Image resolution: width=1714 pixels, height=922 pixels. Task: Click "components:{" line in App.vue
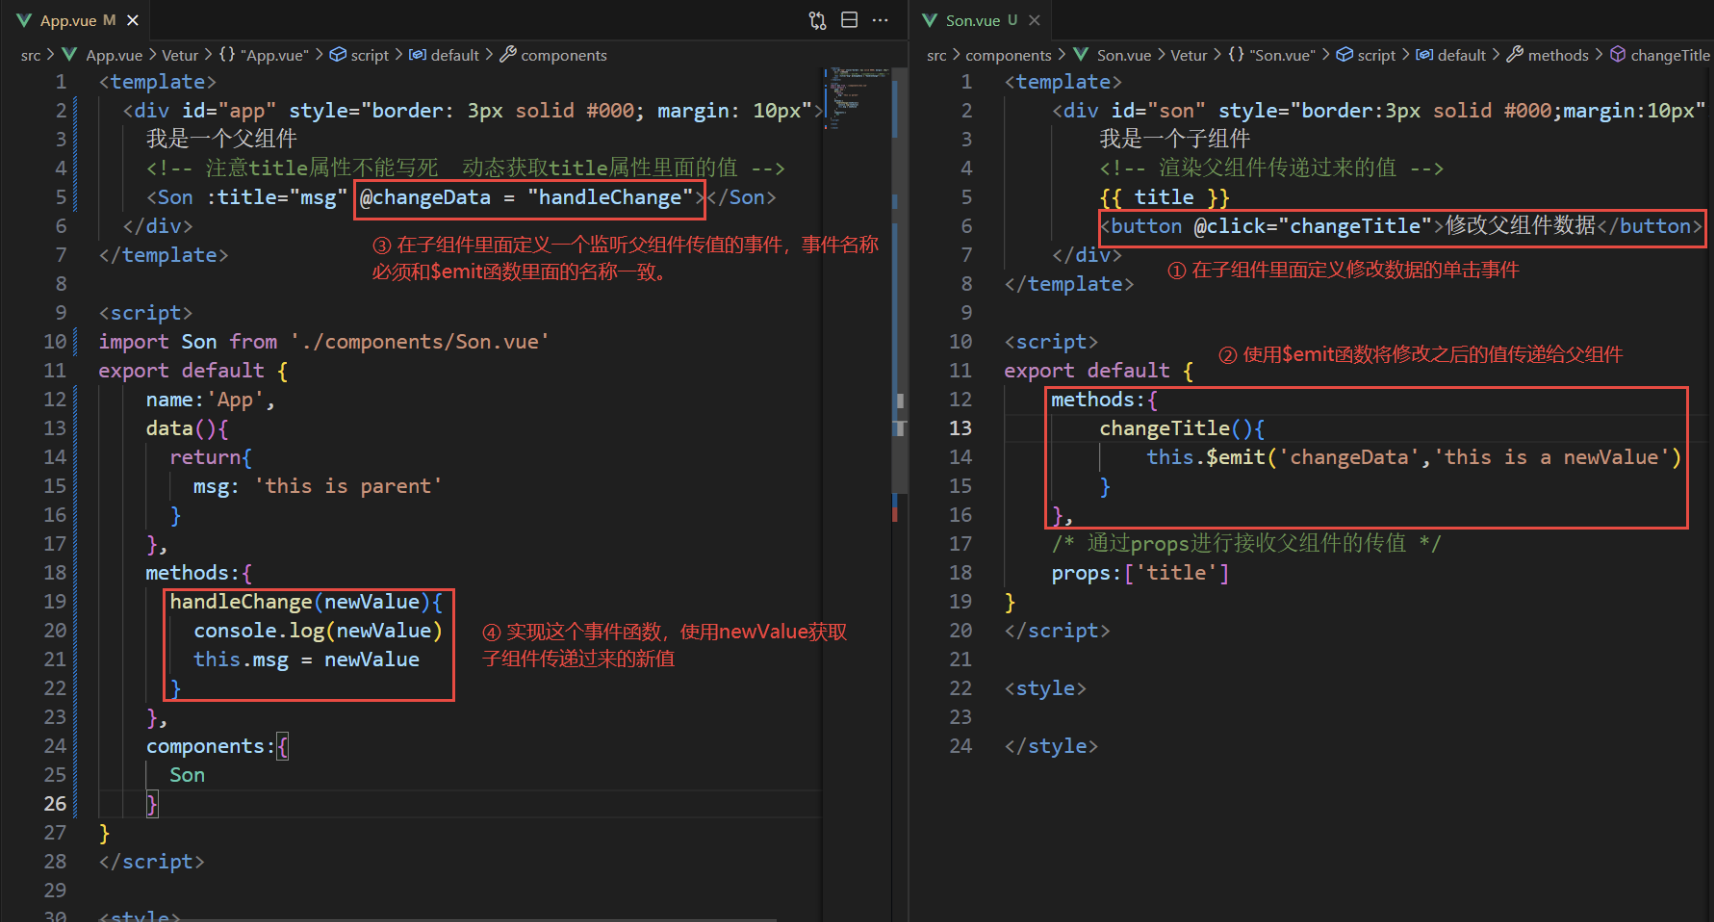[217, 747]
